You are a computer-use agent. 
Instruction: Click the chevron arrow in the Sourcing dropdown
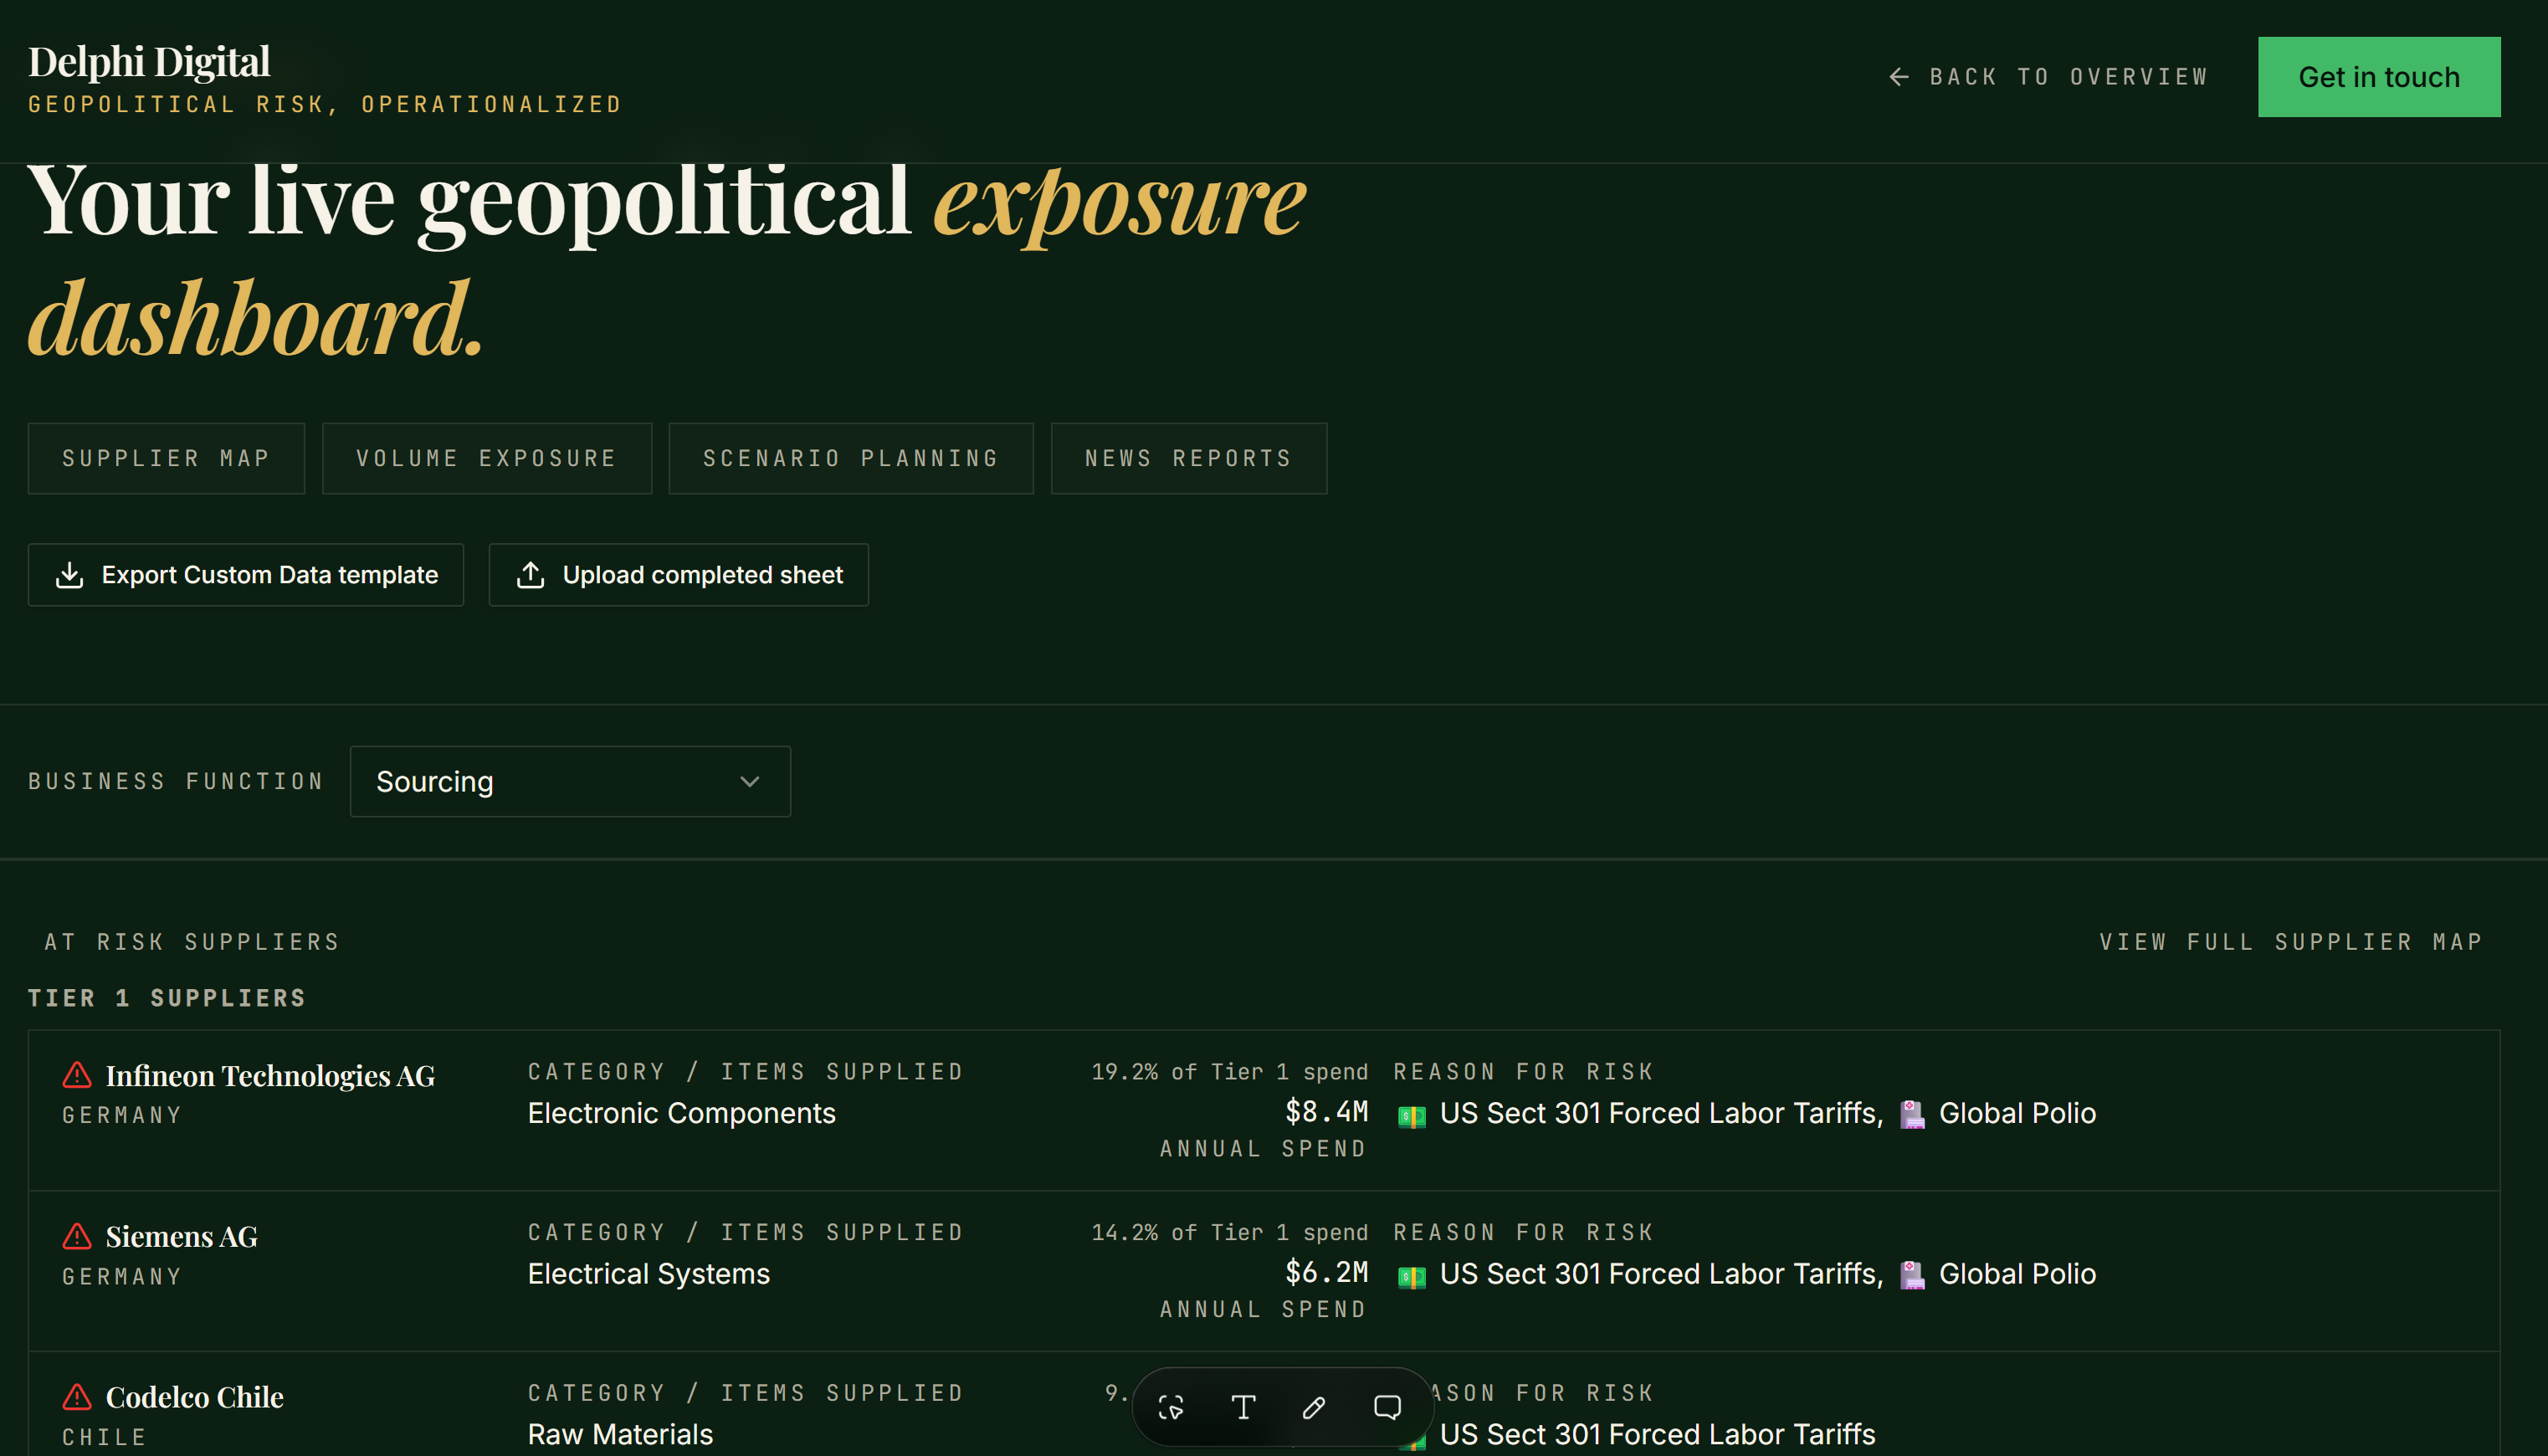point(750,782)
